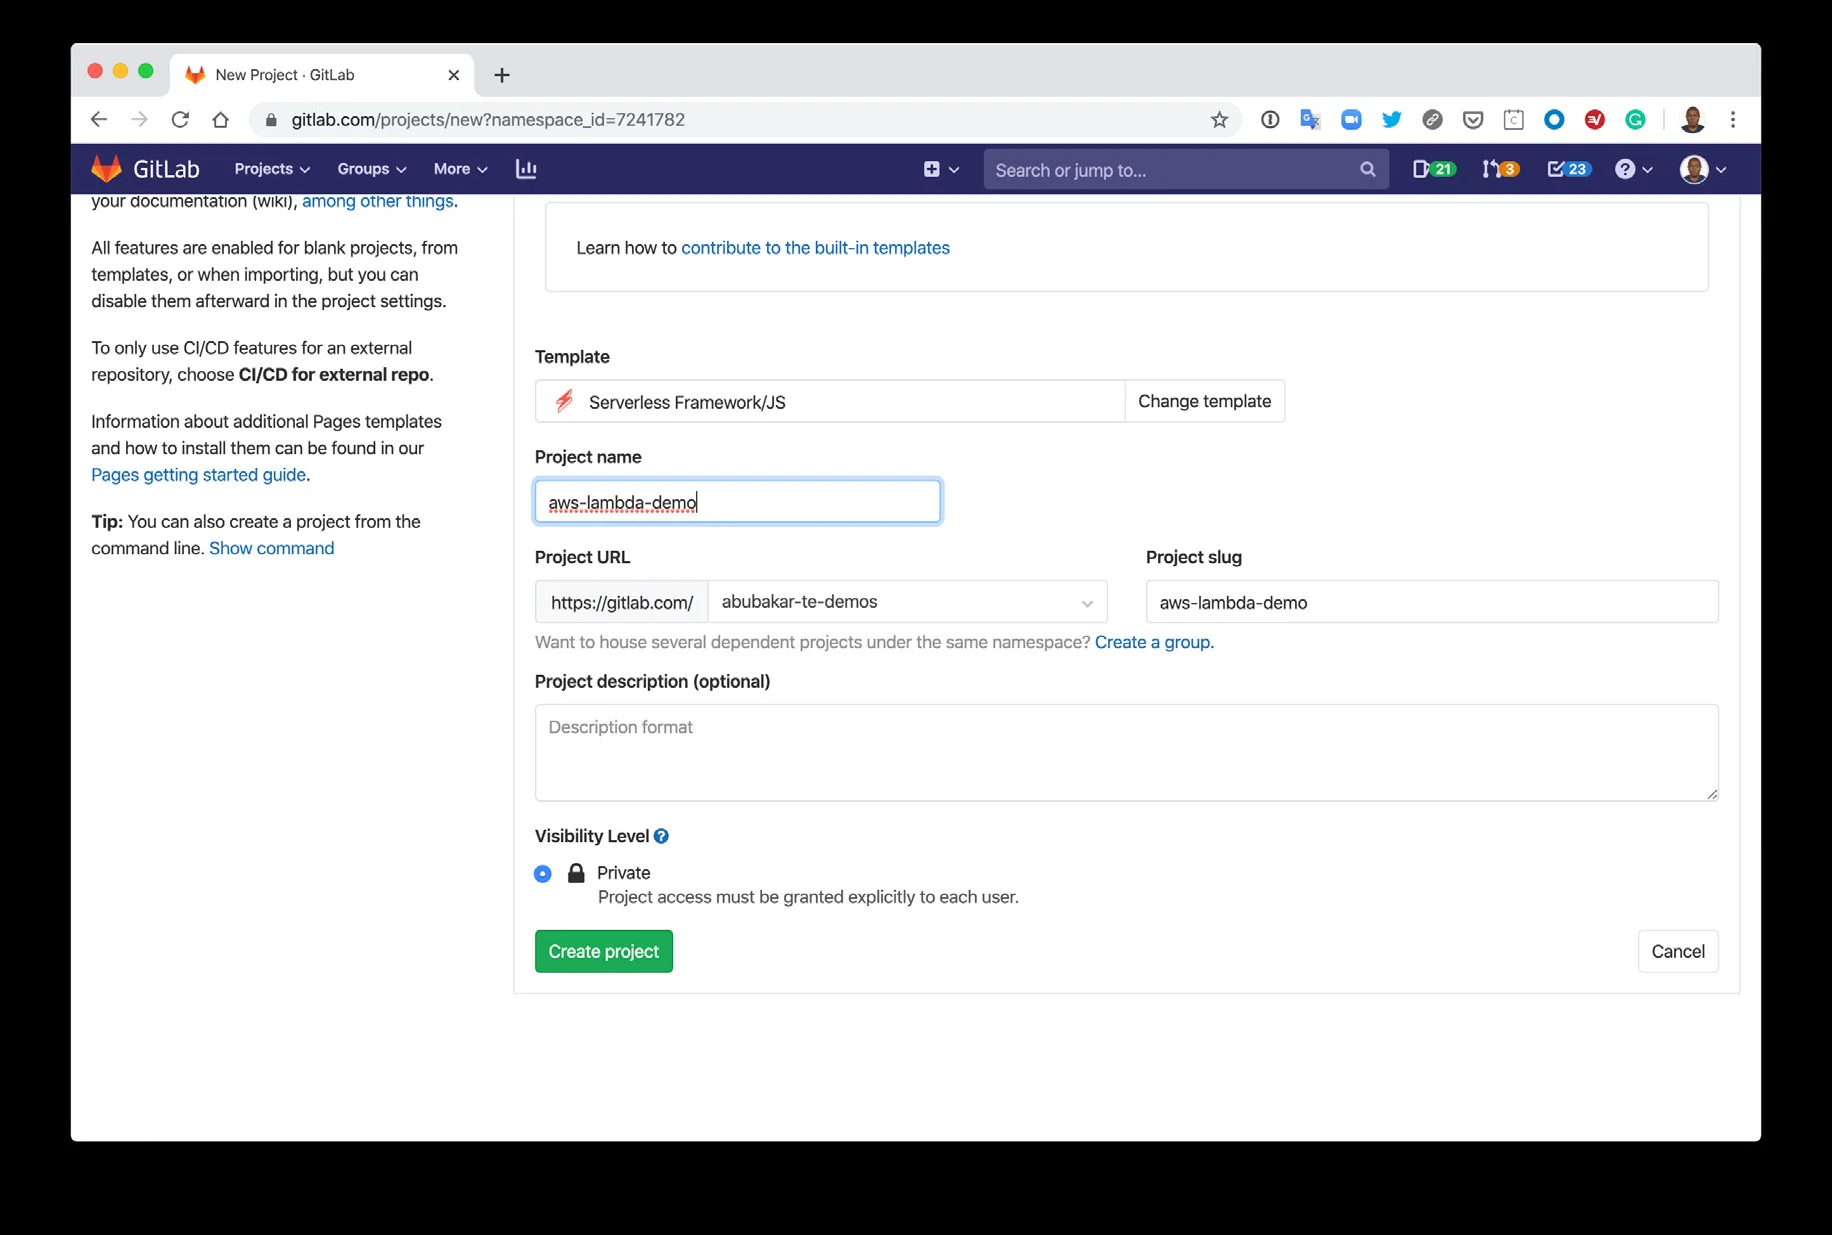The height and width of the screenshot is (1235, 1832).
Task: Open the Projects menu
Action: click(271, 169)
